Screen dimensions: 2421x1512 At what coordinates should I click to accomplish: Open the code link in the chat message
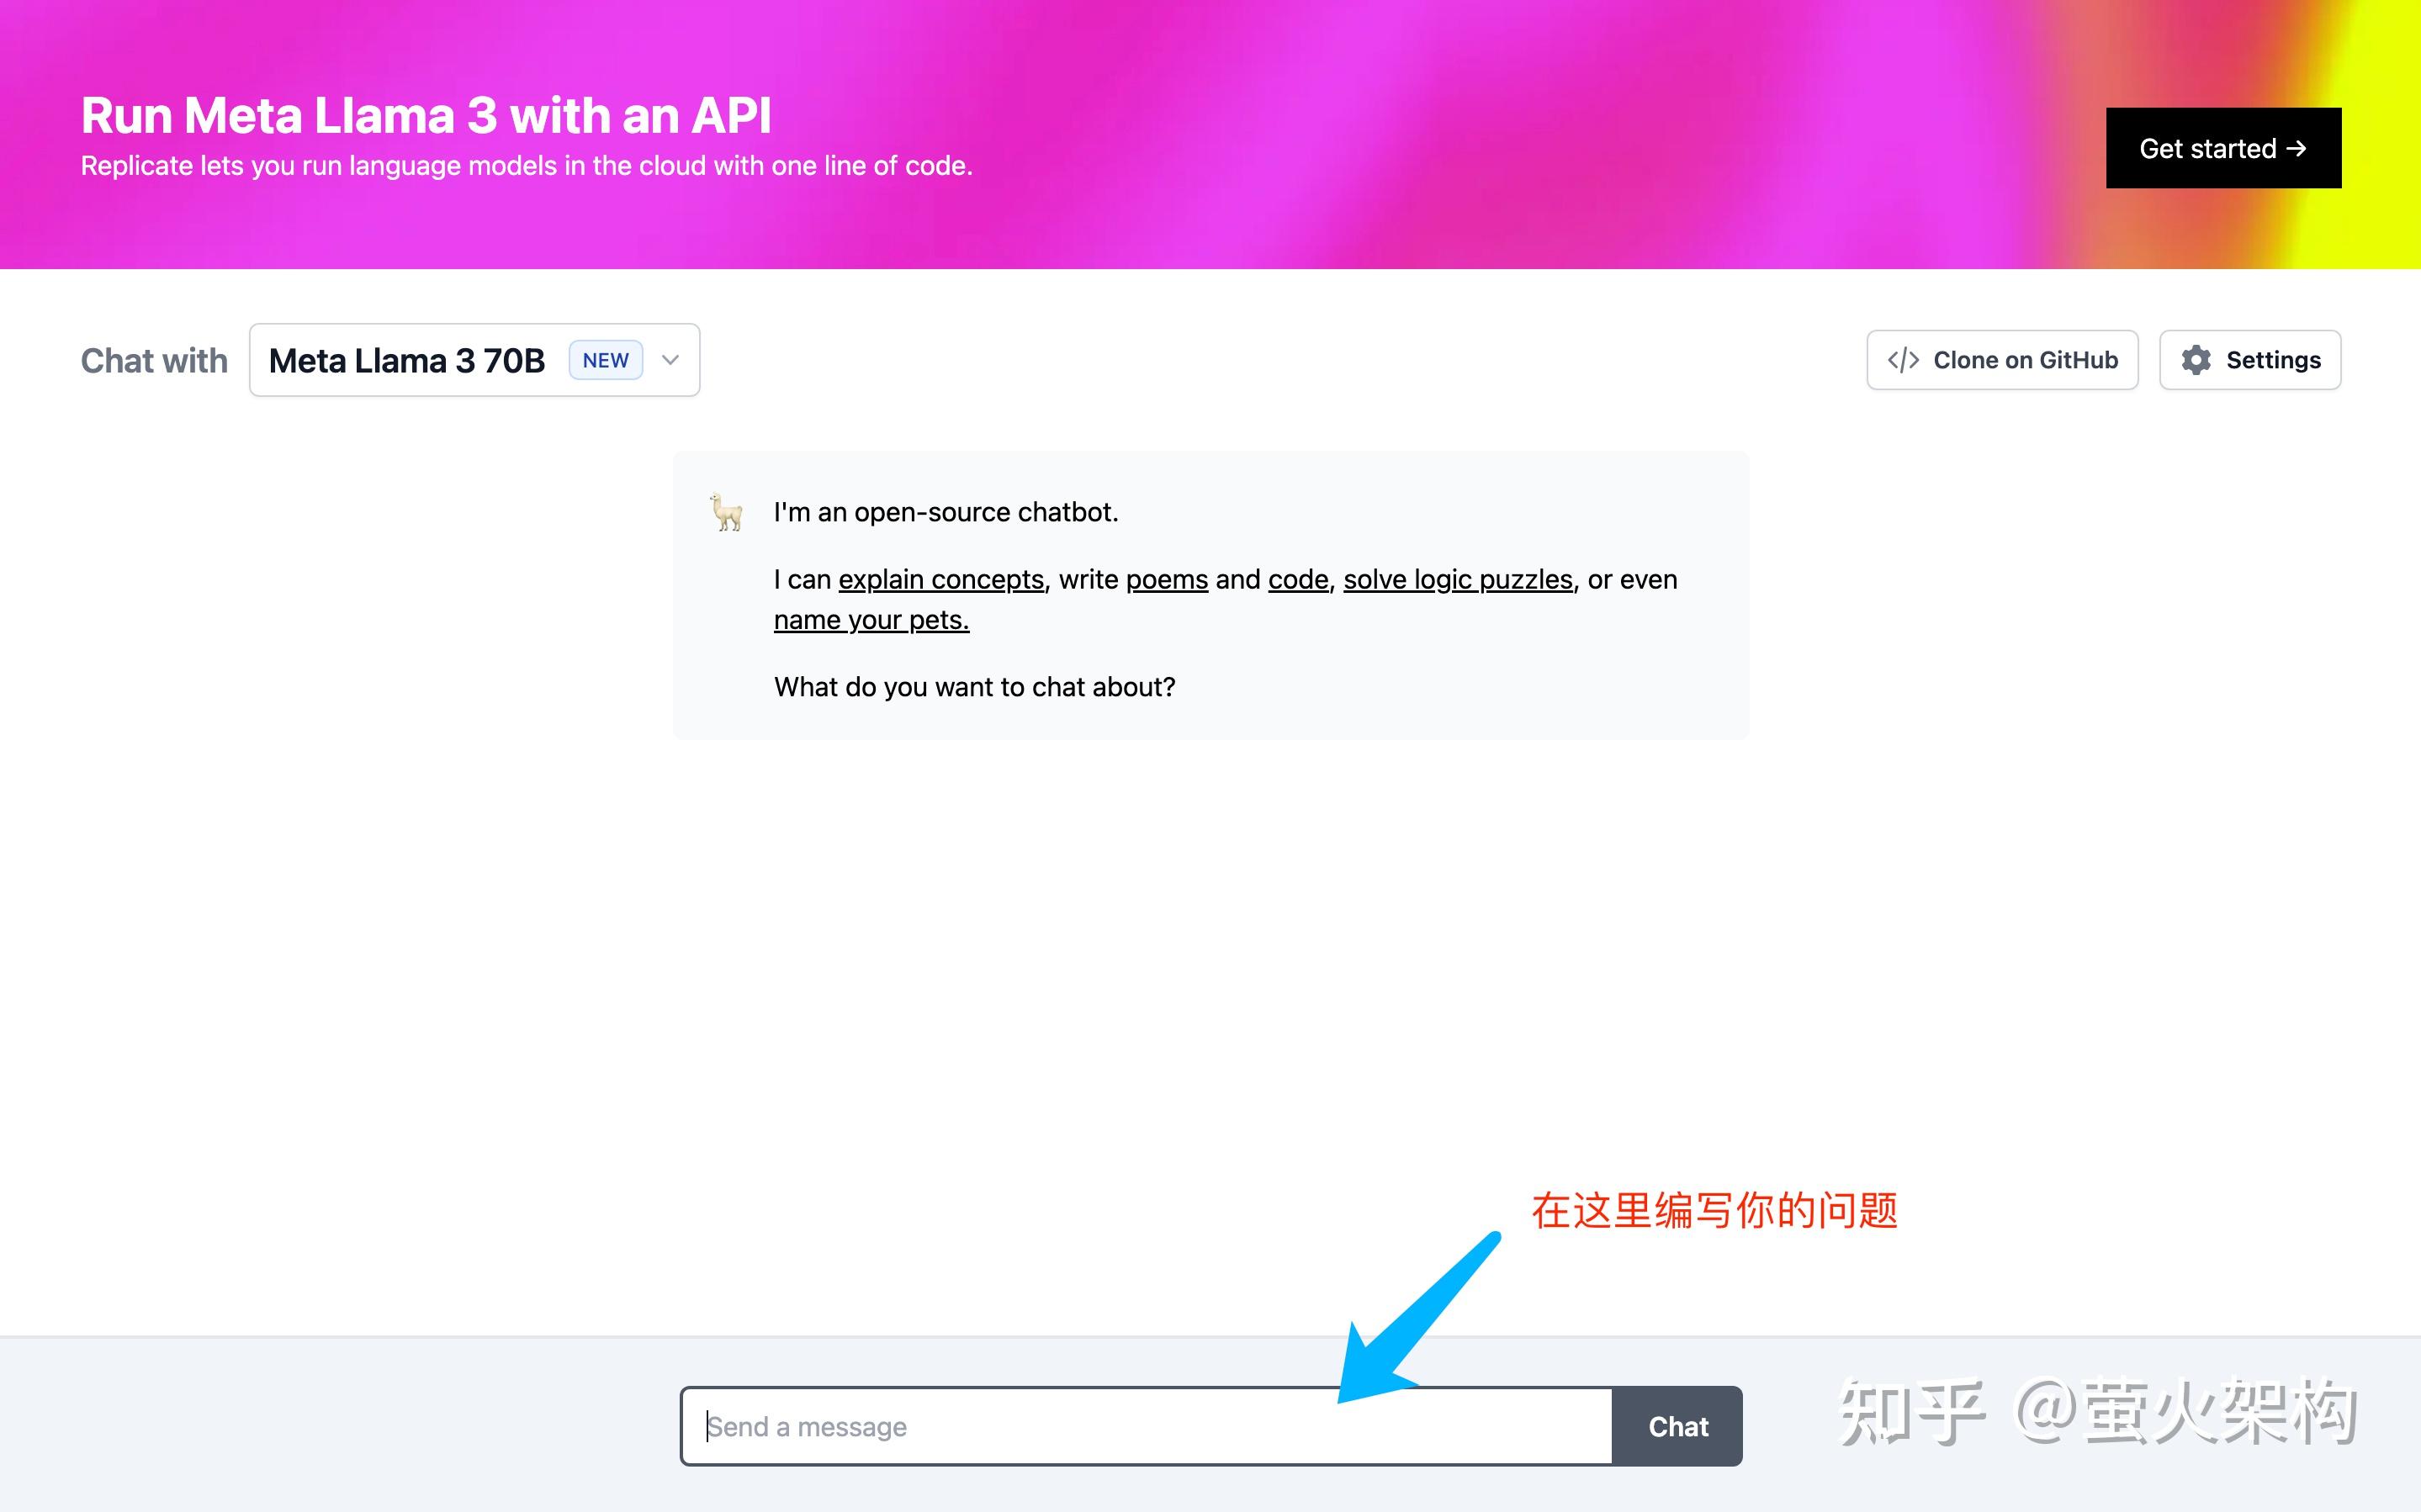coord(1297,579)
